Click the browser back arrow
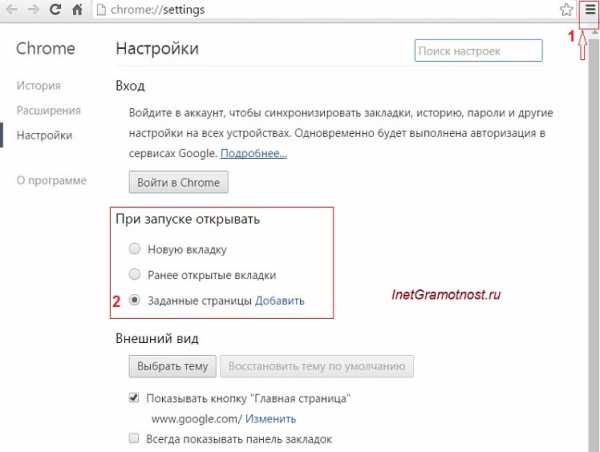Viewport: 600px width, 452px height. pyautogui.click(x=11, y=9)
